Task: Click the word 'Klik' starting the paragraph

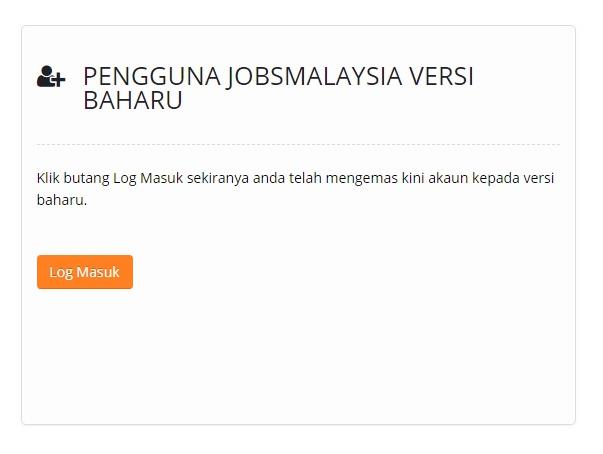Action: [x=48, y=178]
